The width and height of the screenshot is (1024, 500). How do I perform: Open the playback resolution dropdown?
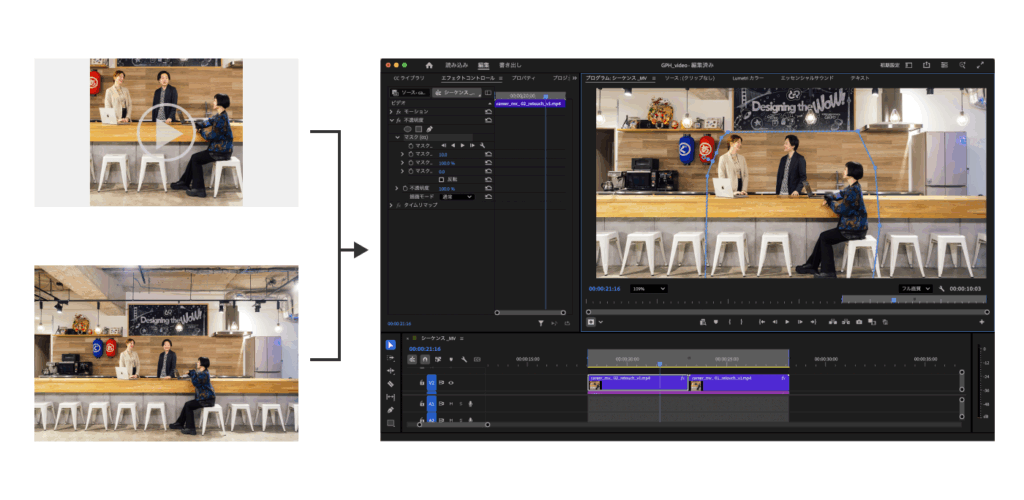[914, 288]
